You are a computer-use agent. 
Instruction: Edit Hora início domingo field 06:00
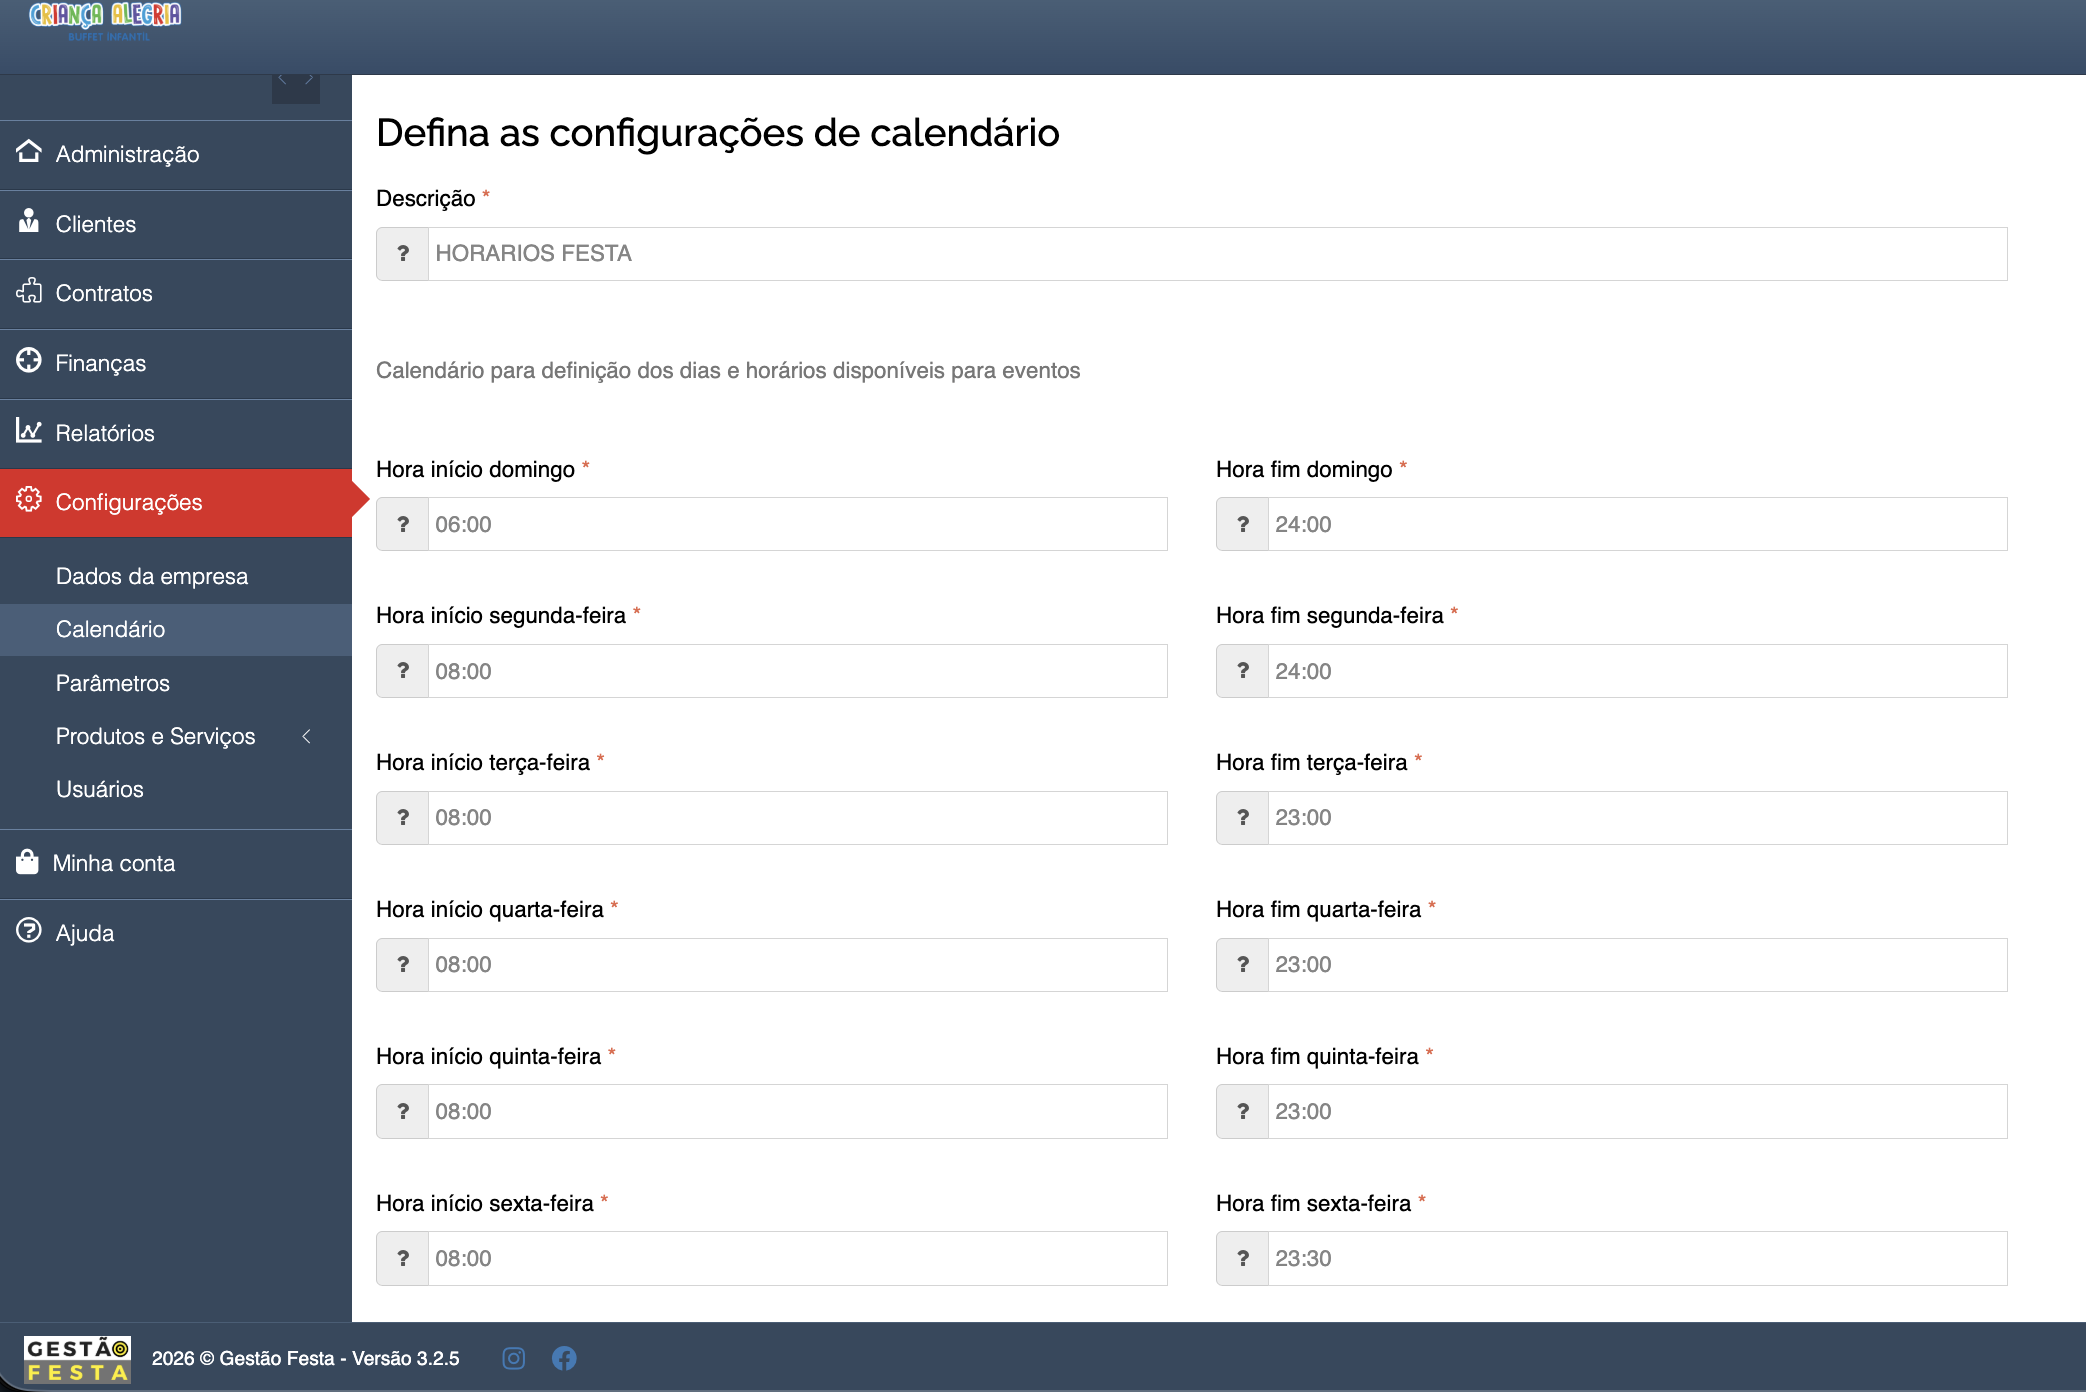point(797,524)
